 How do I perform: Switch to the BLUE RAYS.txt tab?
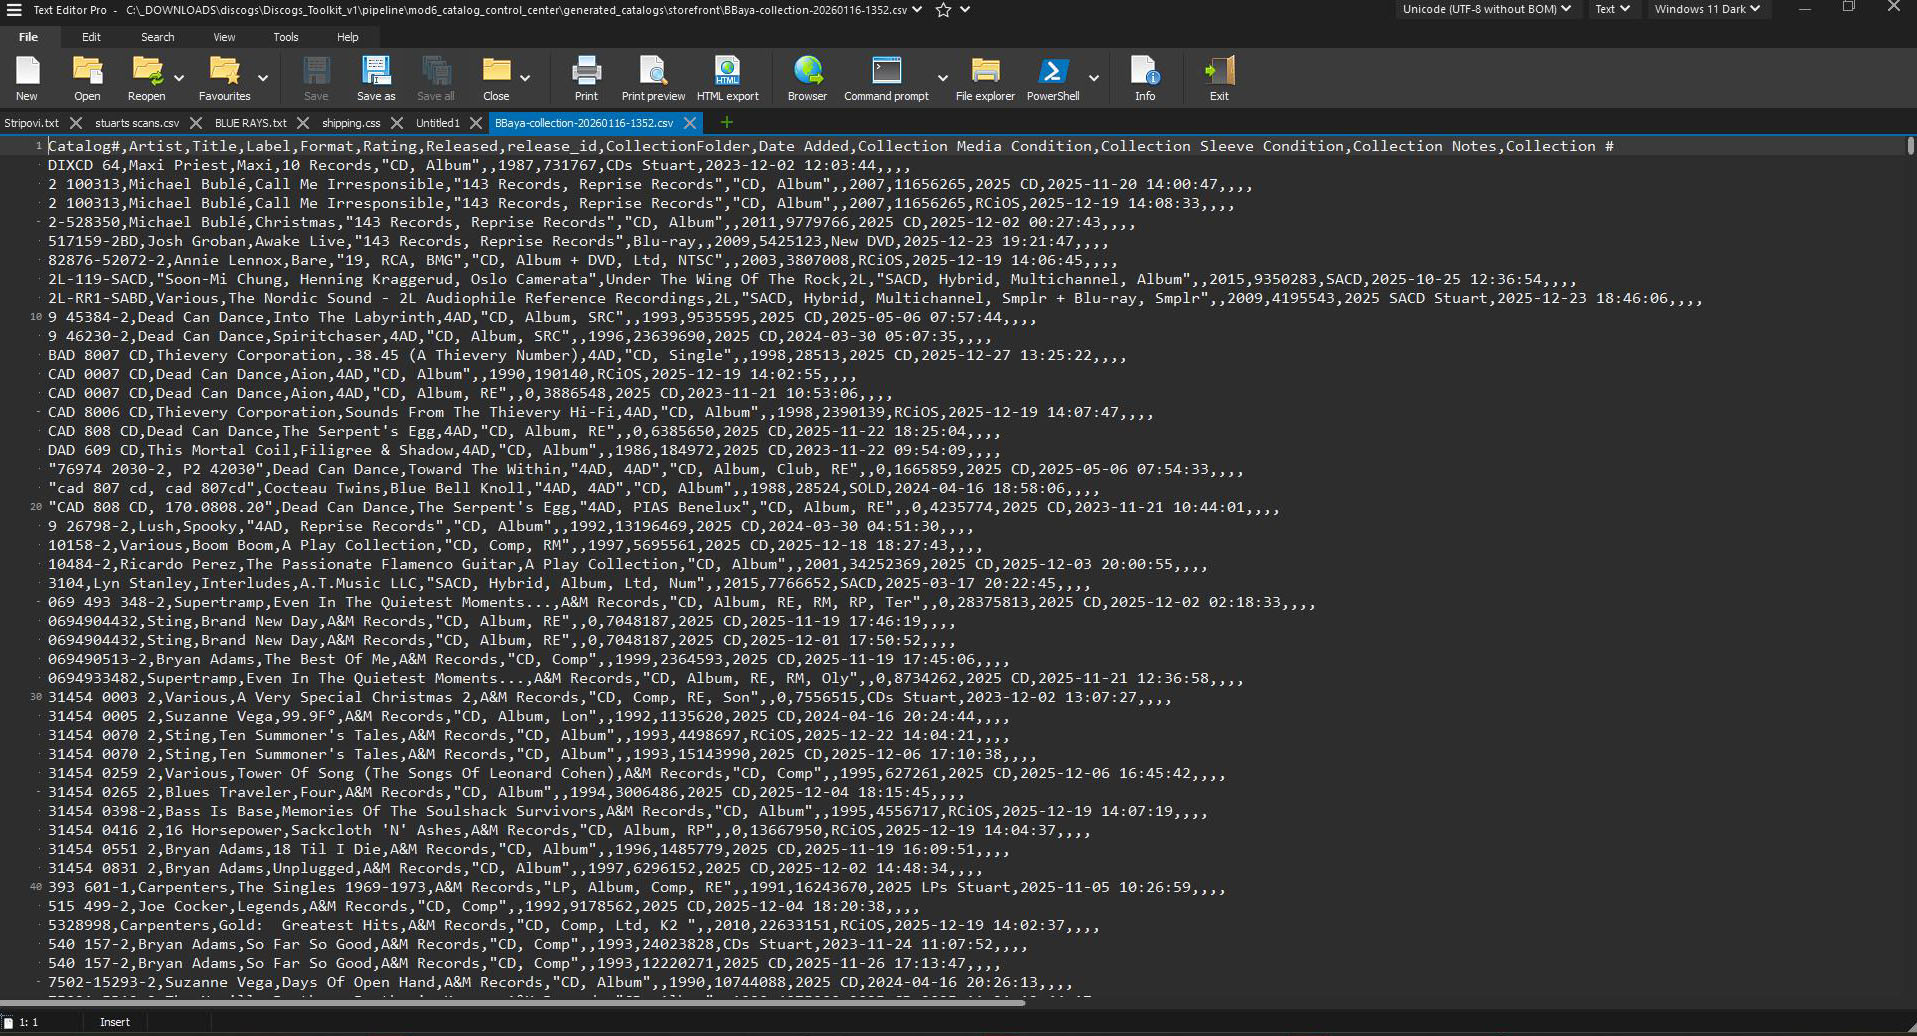tap(250, 123)
